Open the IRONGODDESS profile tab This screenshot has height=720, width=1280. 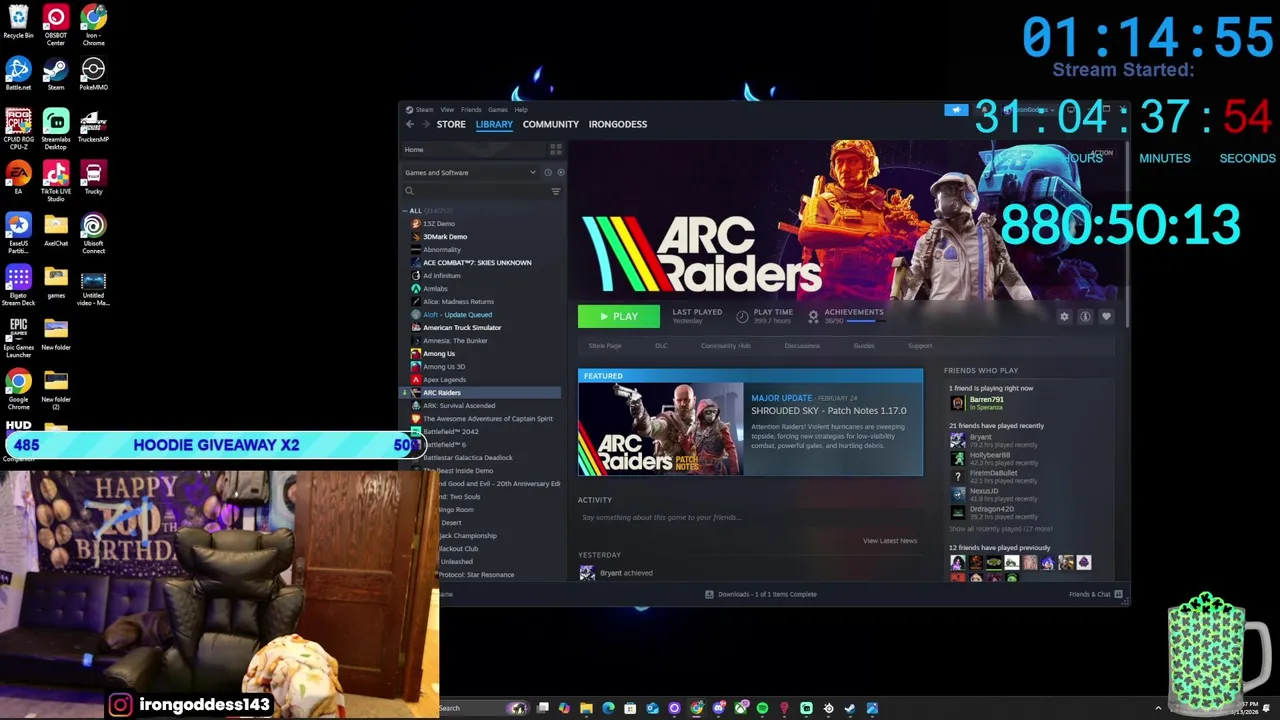(618, 124)
